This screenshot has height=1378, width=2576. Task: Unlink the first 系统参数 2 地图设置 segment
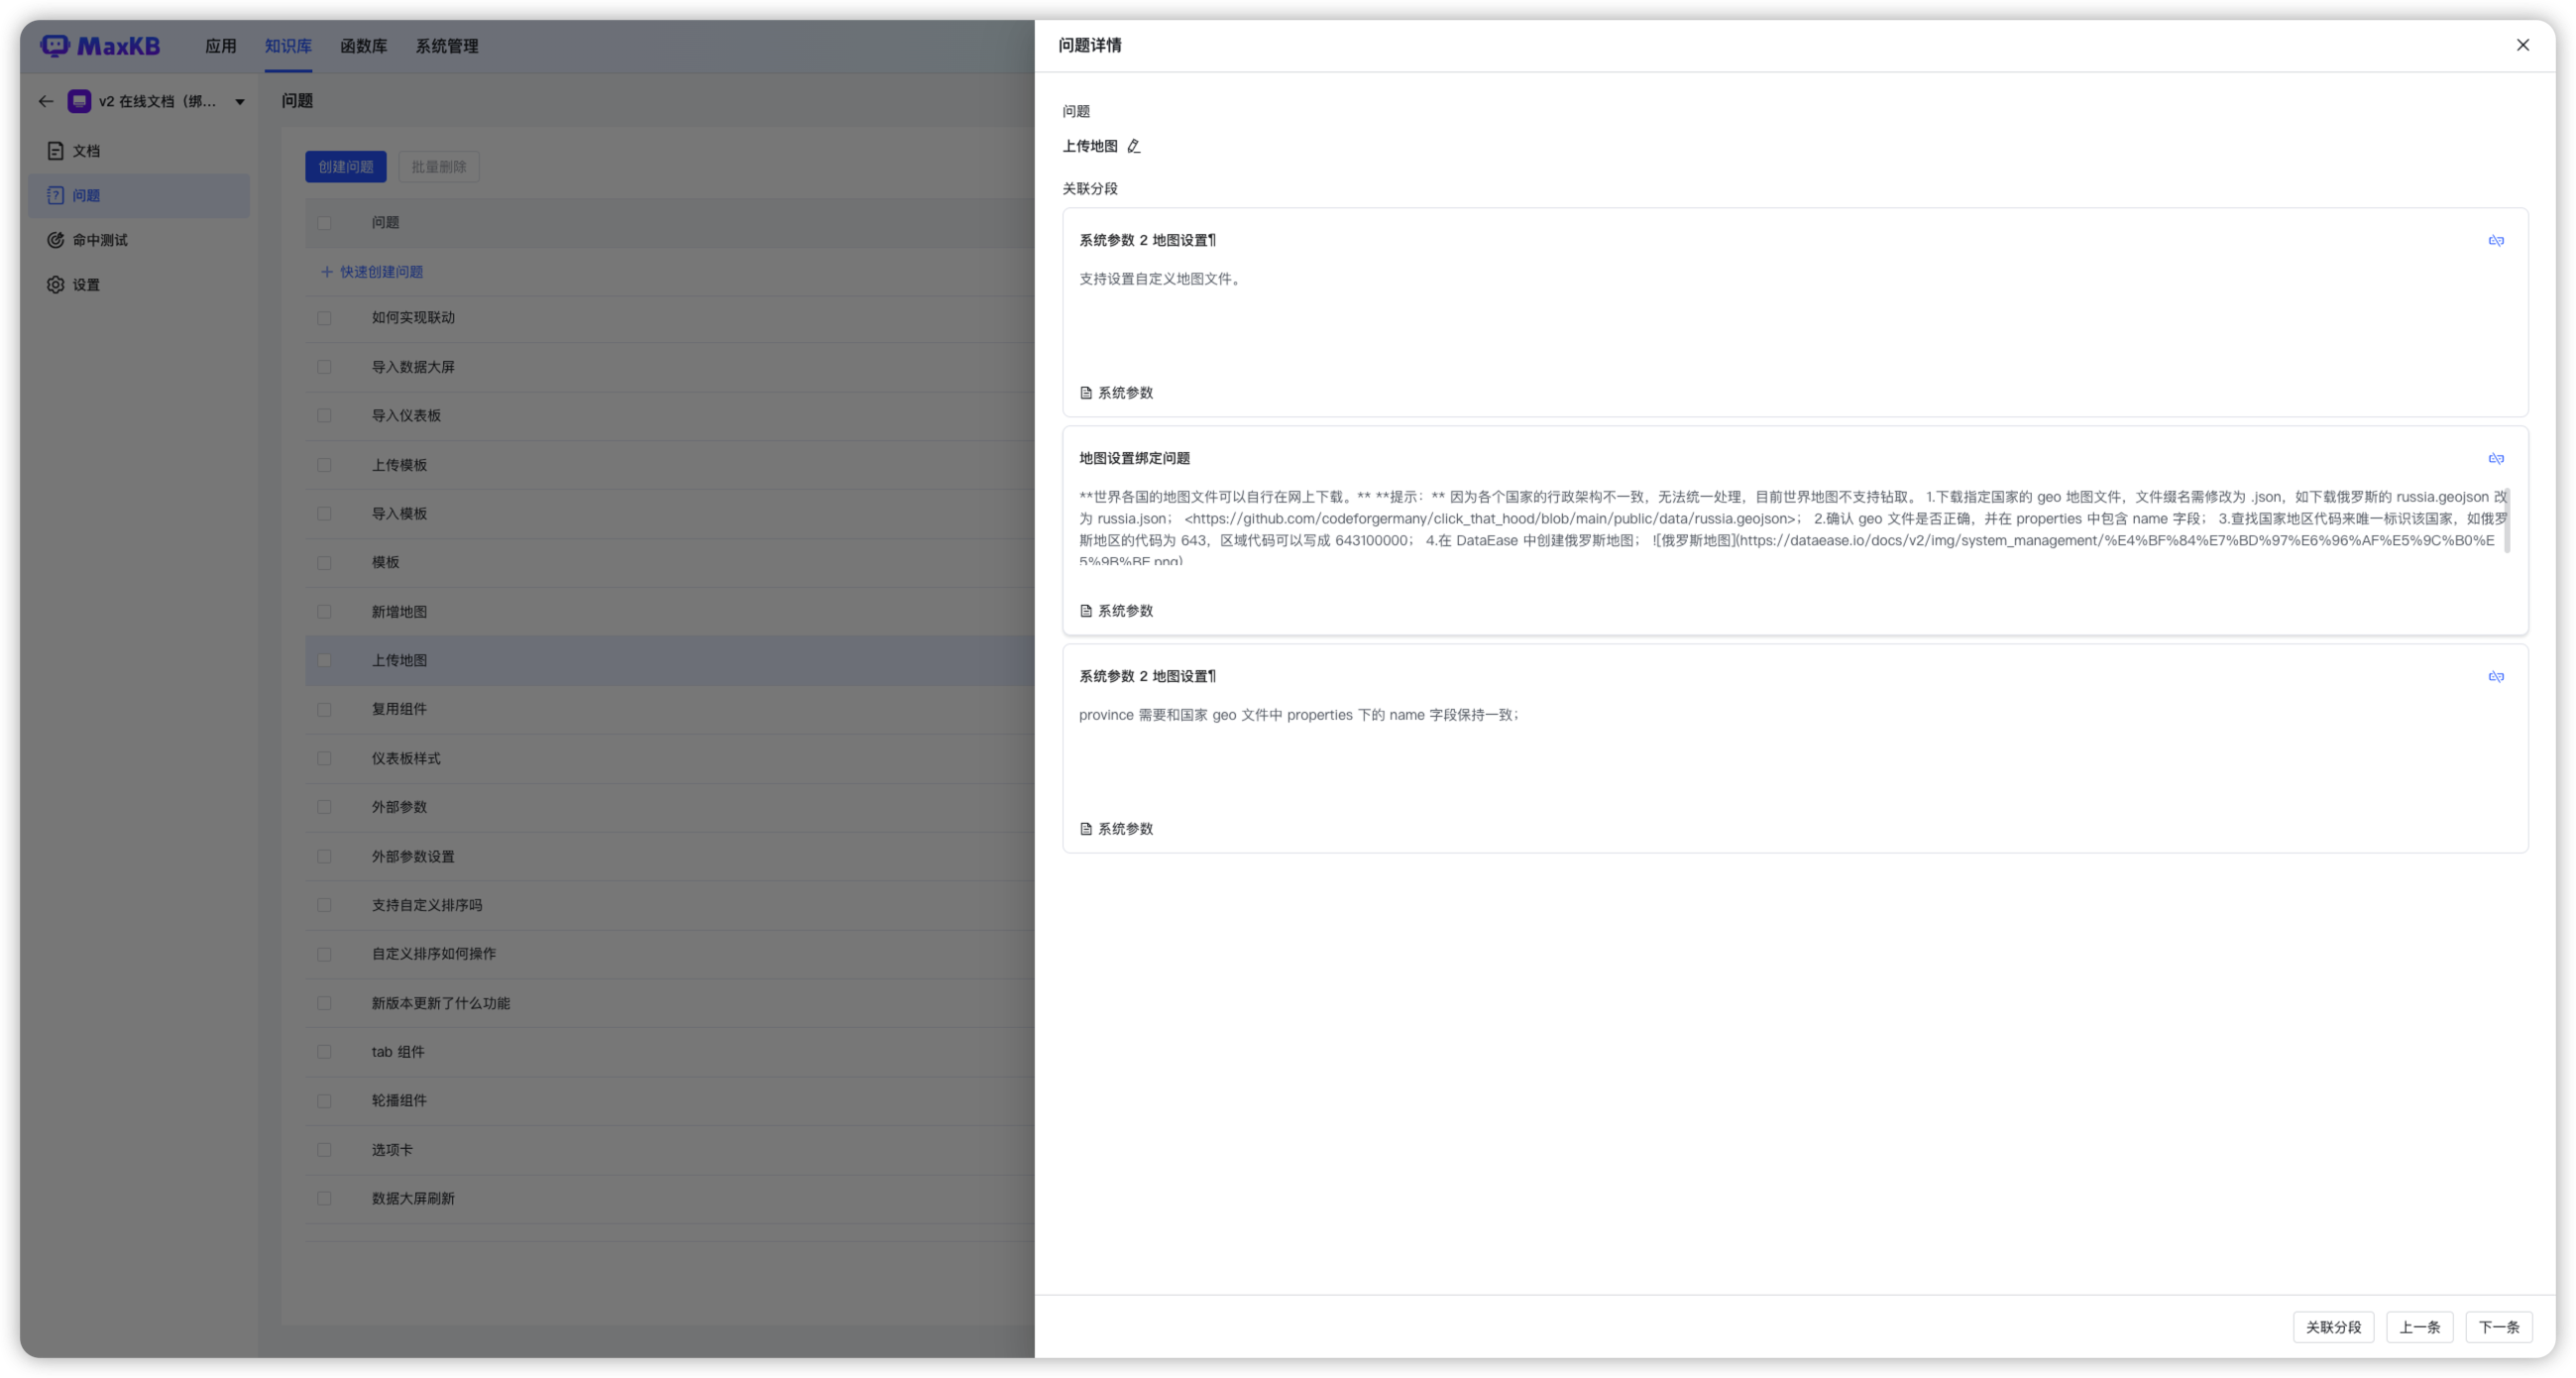click(2495, 240)
